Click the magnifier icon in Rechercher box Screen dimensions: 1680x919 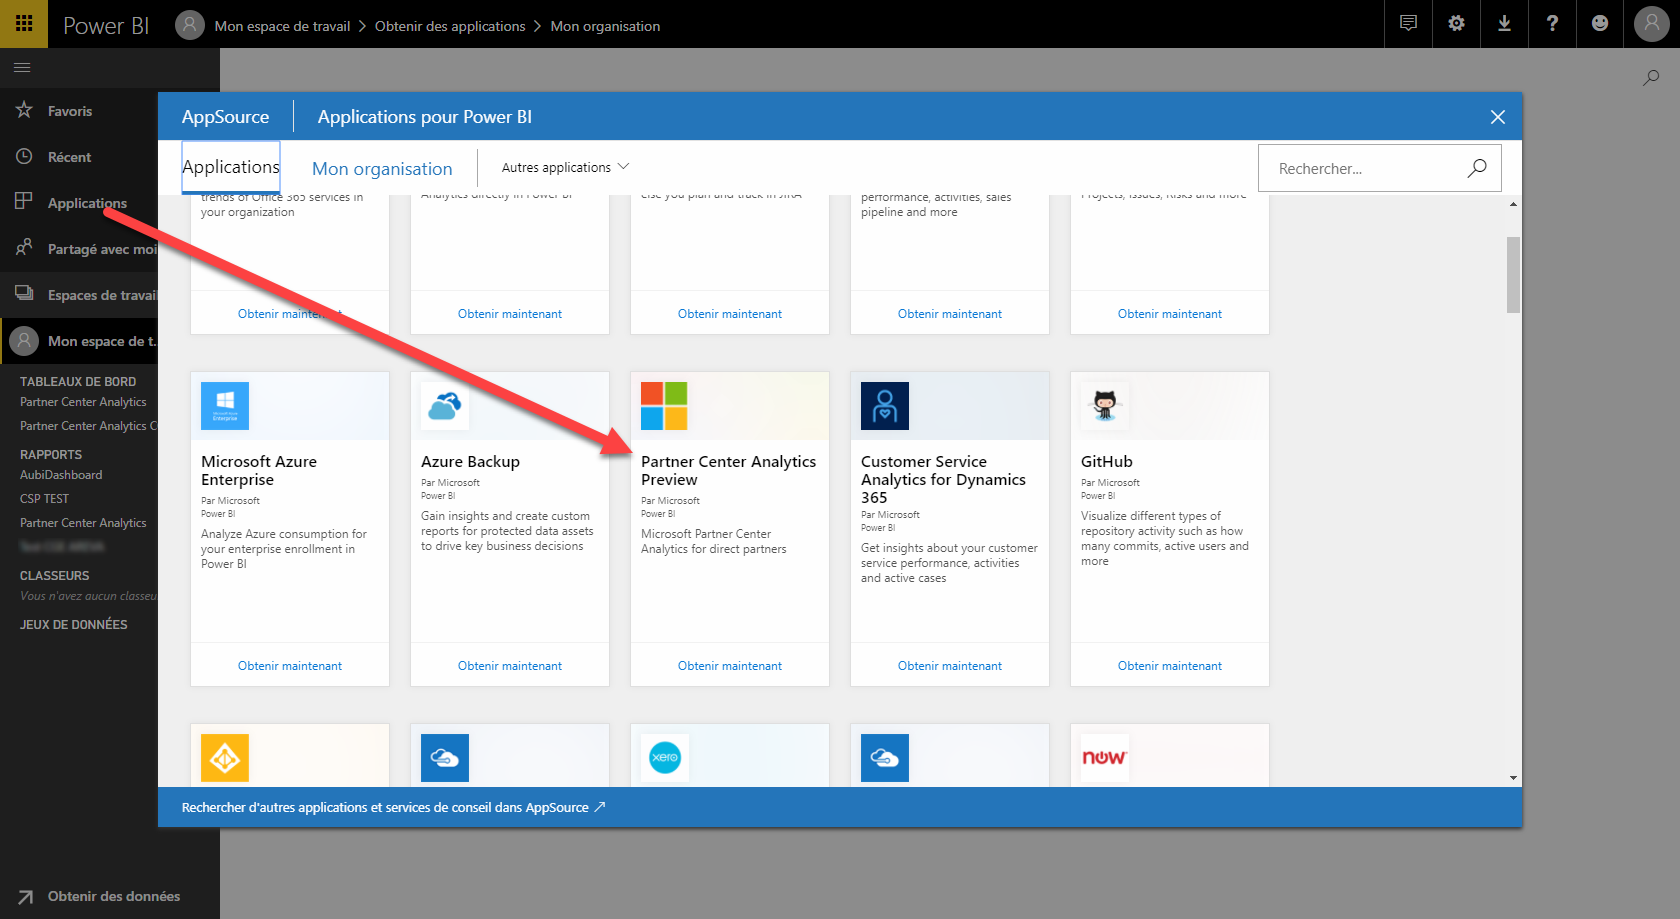click(1477, 168)
